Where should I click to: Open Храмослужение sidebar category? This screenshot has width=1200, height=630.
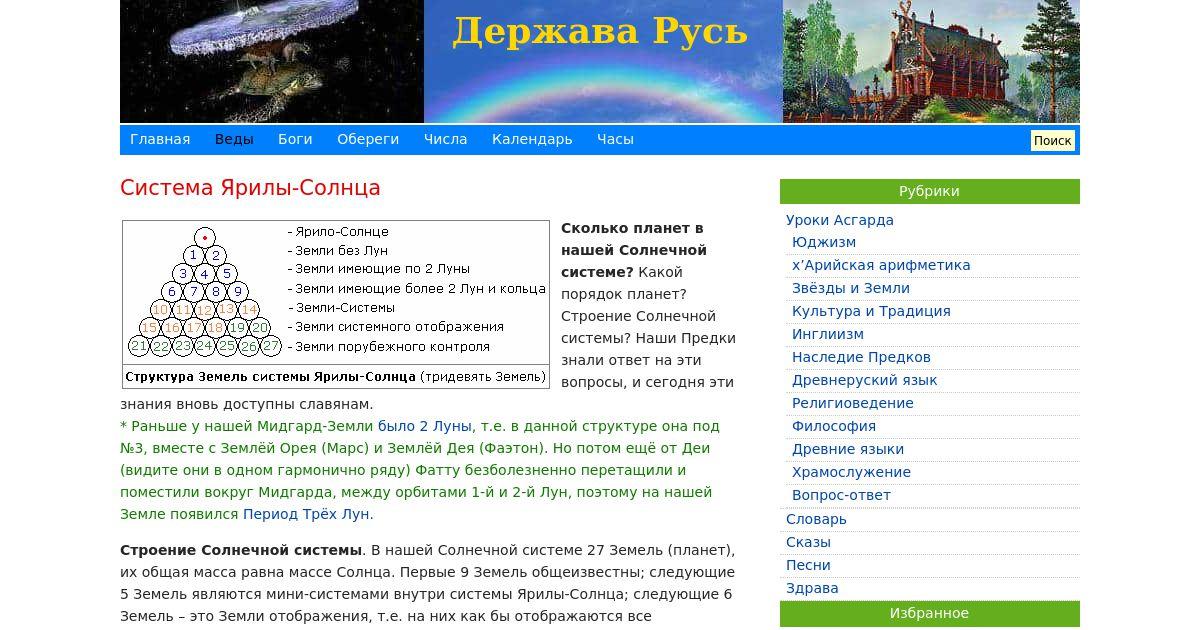click(x=851, y=472)
